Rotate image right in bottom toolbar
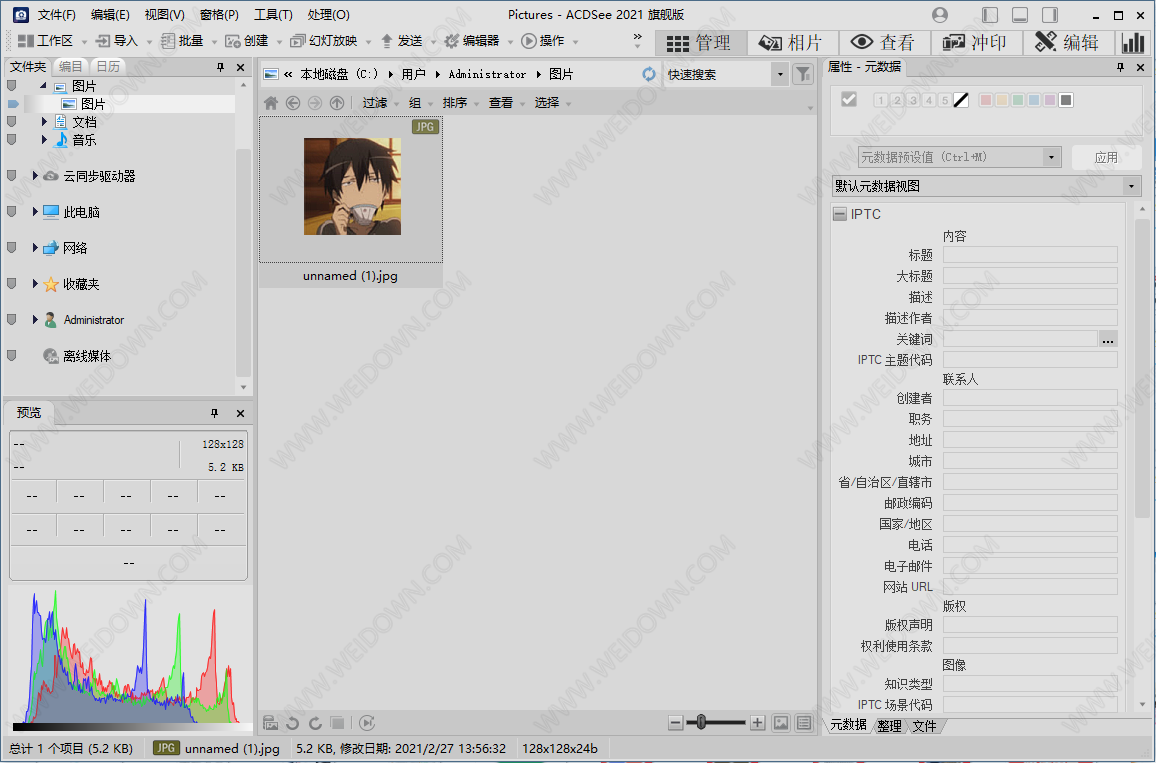Viewport: 1156px width, 763px height. click(315, 723)
